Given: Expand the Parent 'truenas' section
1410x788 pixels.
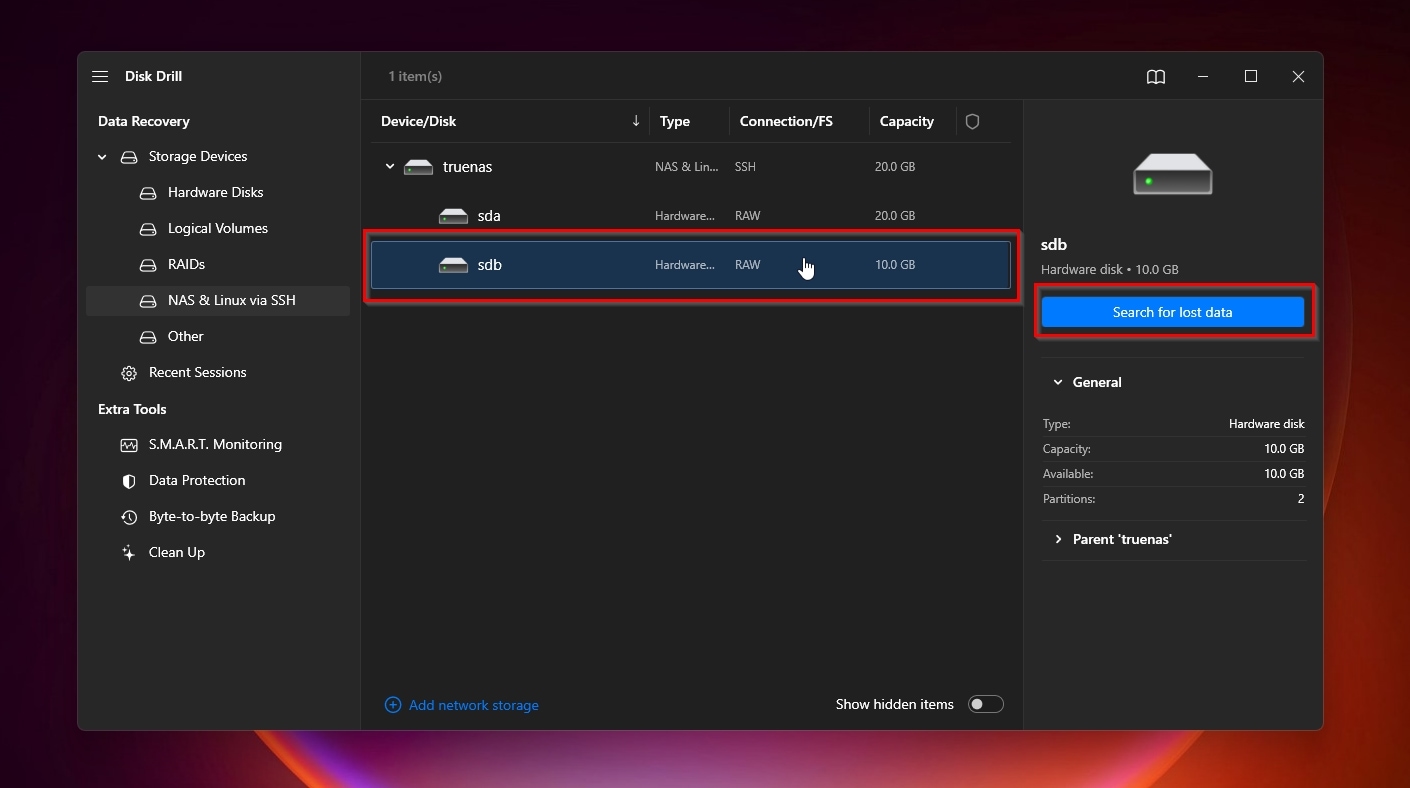Looking at the screenshot, I should 1058,539.
